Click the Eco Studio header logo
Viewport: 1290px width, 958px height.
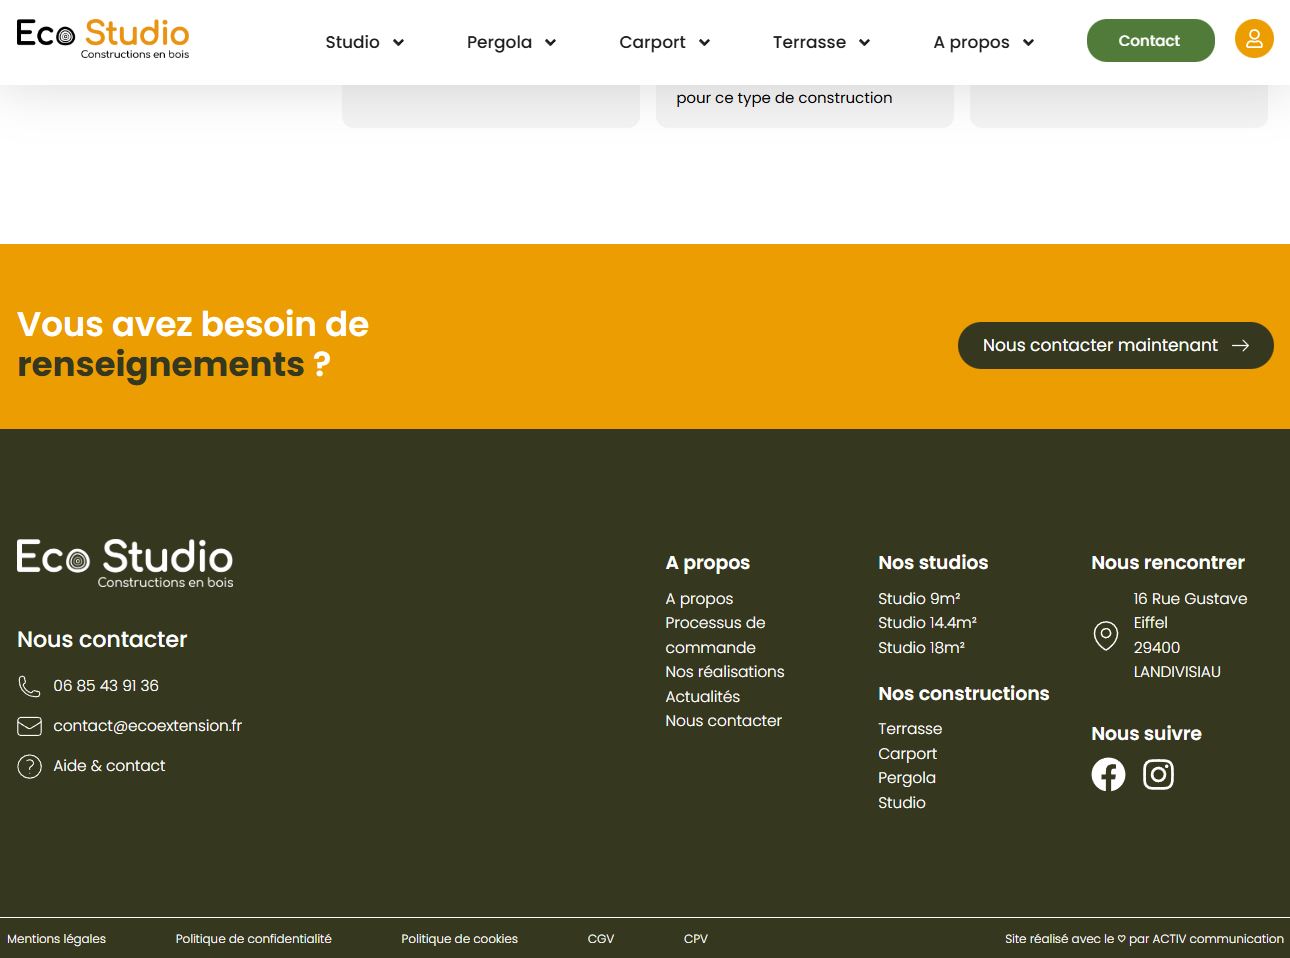[x=103, y=38]
